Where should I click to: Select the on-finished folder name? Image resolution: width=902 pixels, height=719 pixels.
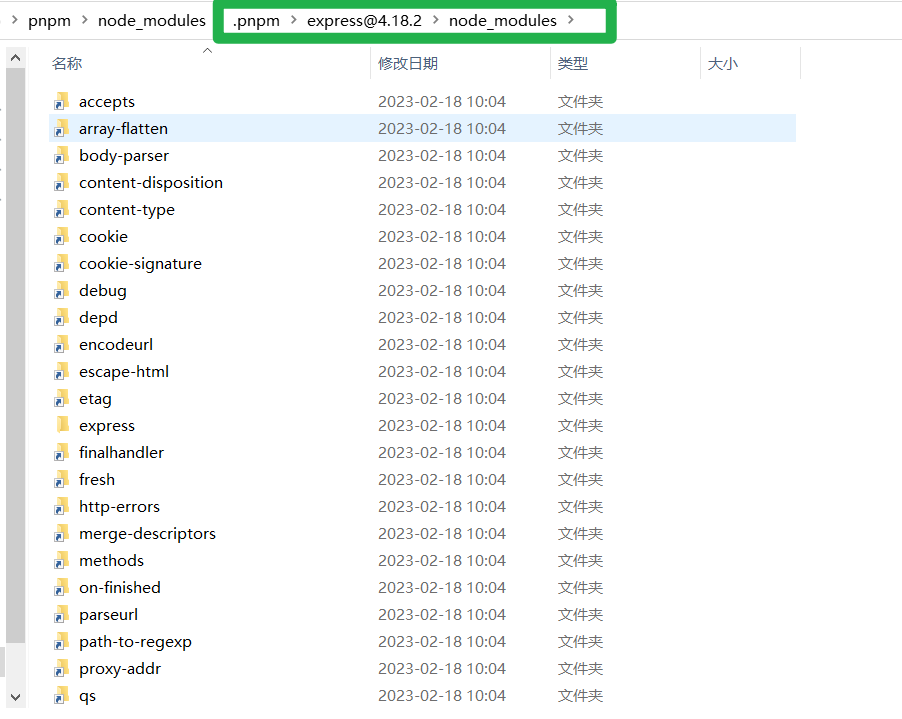click(x=120, y=588)
